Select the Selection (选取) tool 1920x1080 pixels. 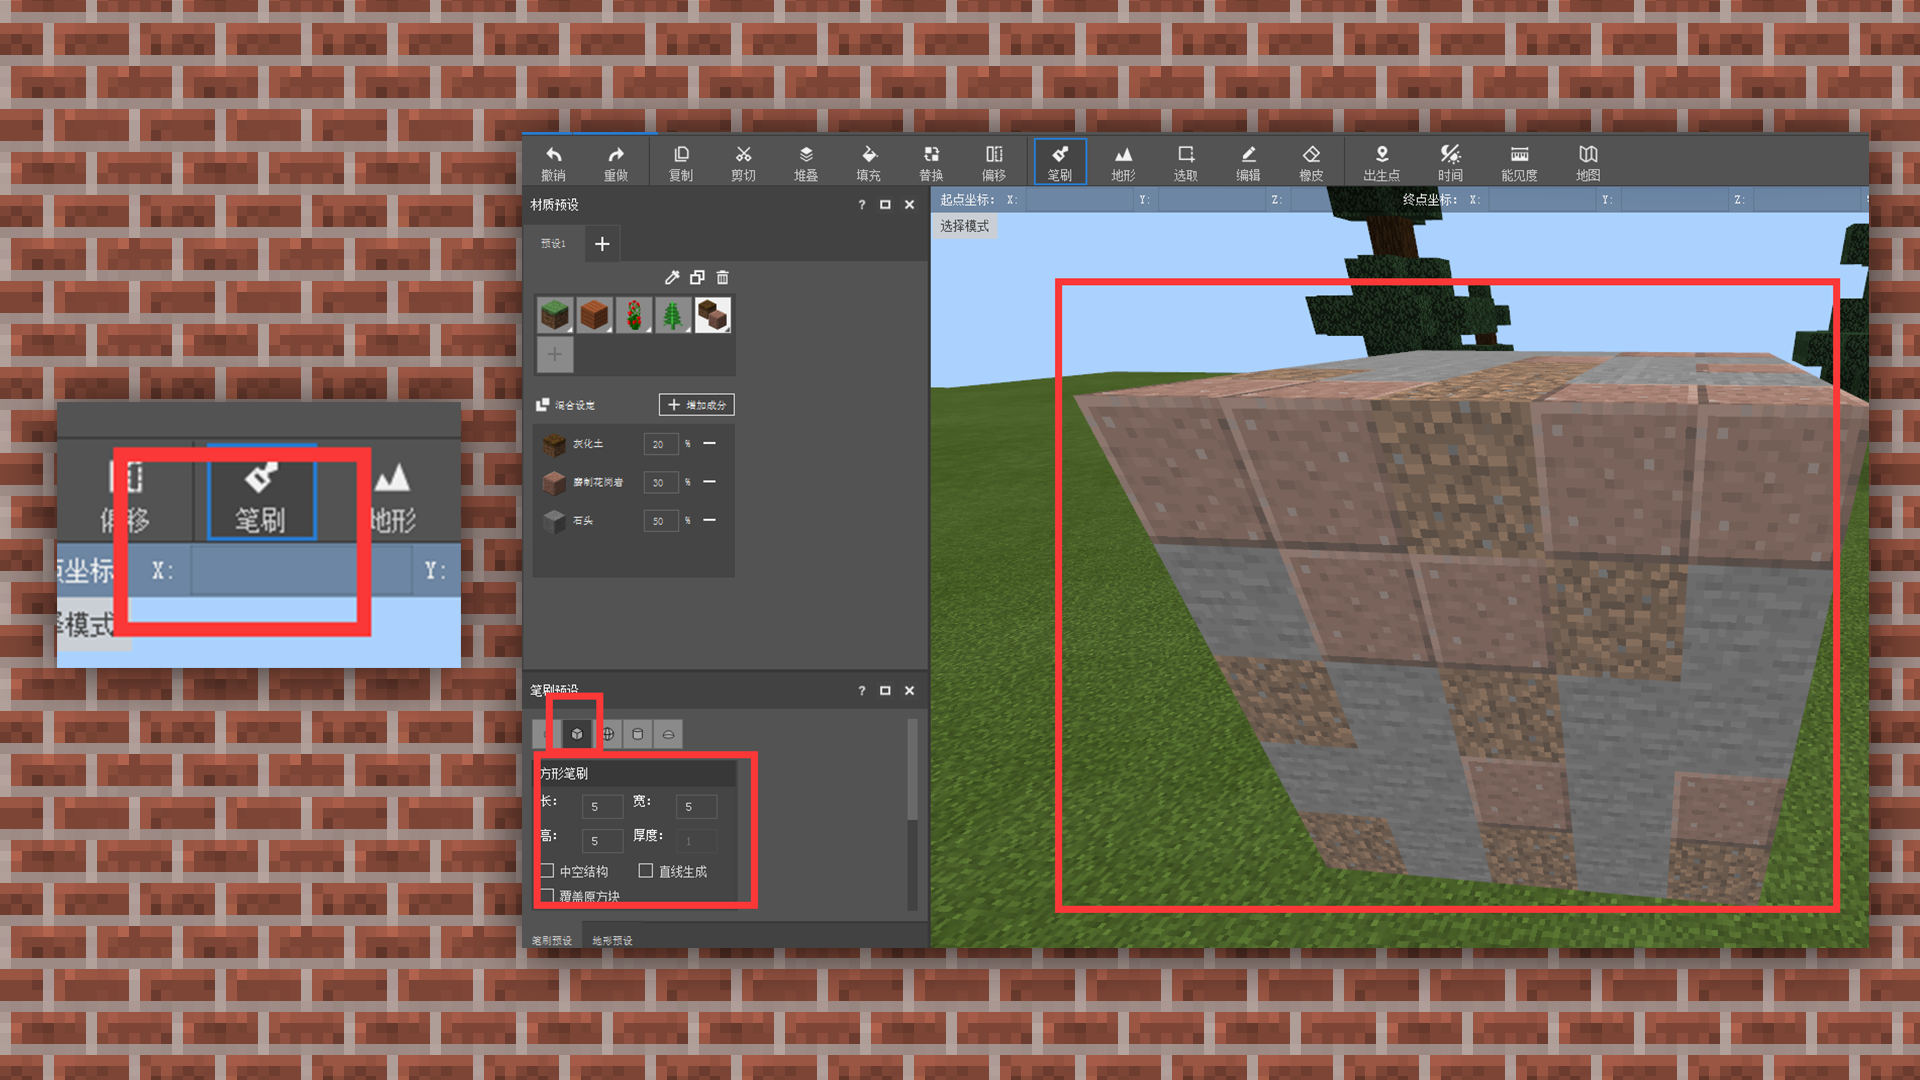1186,162
